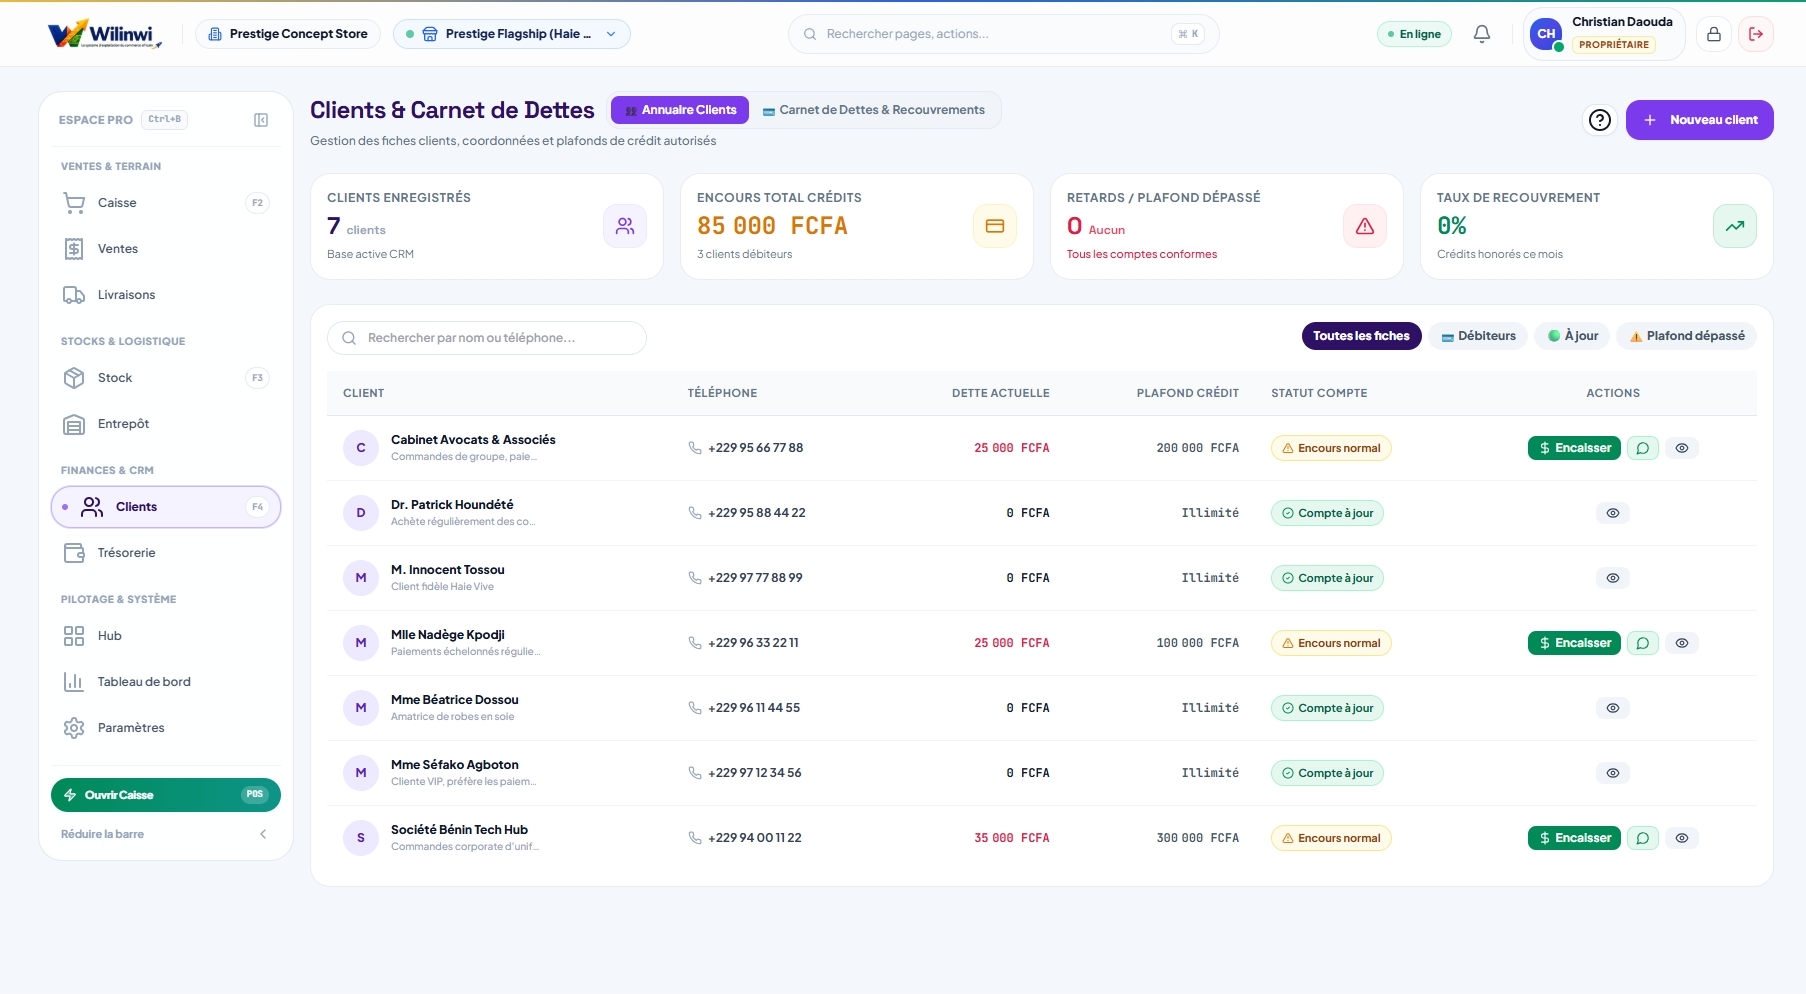Click the Ouvrir Caisse button

(x=166, y=795)
